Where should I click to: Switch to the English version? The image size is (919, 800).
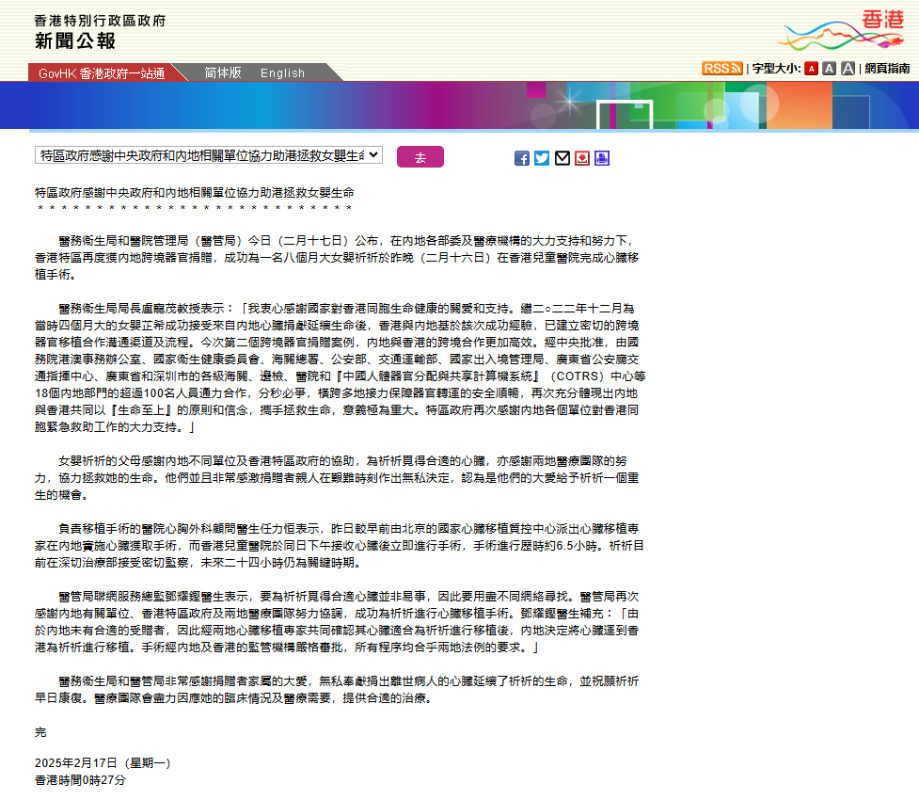click(283, 73)
